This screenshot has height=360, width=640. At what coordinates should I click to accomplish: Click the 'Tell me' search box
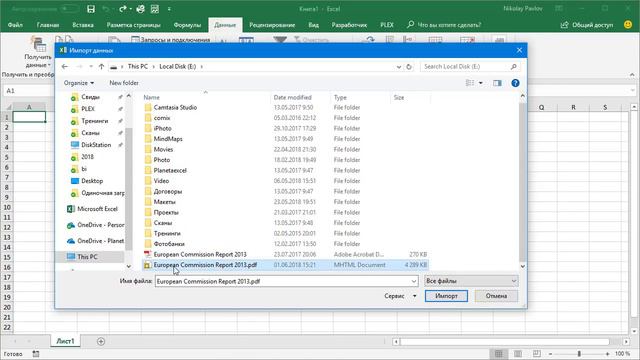click(444, 25)
